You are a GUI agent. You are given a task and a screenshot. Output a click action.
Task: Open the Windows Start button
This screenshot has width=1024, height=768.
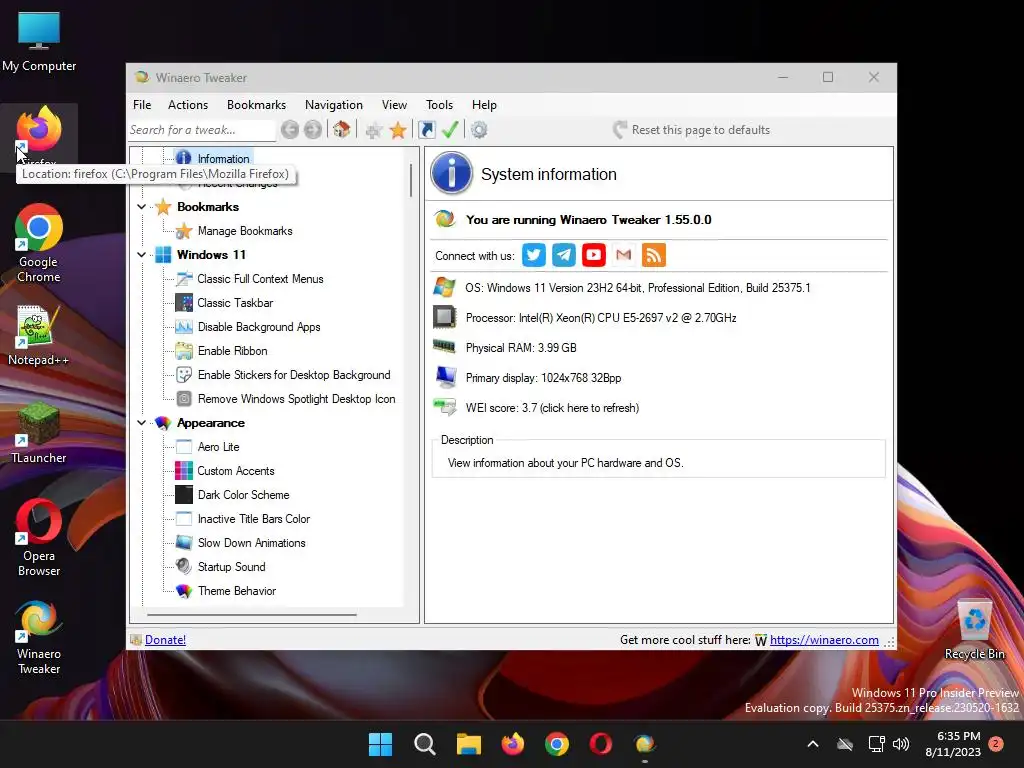point(380,744)
